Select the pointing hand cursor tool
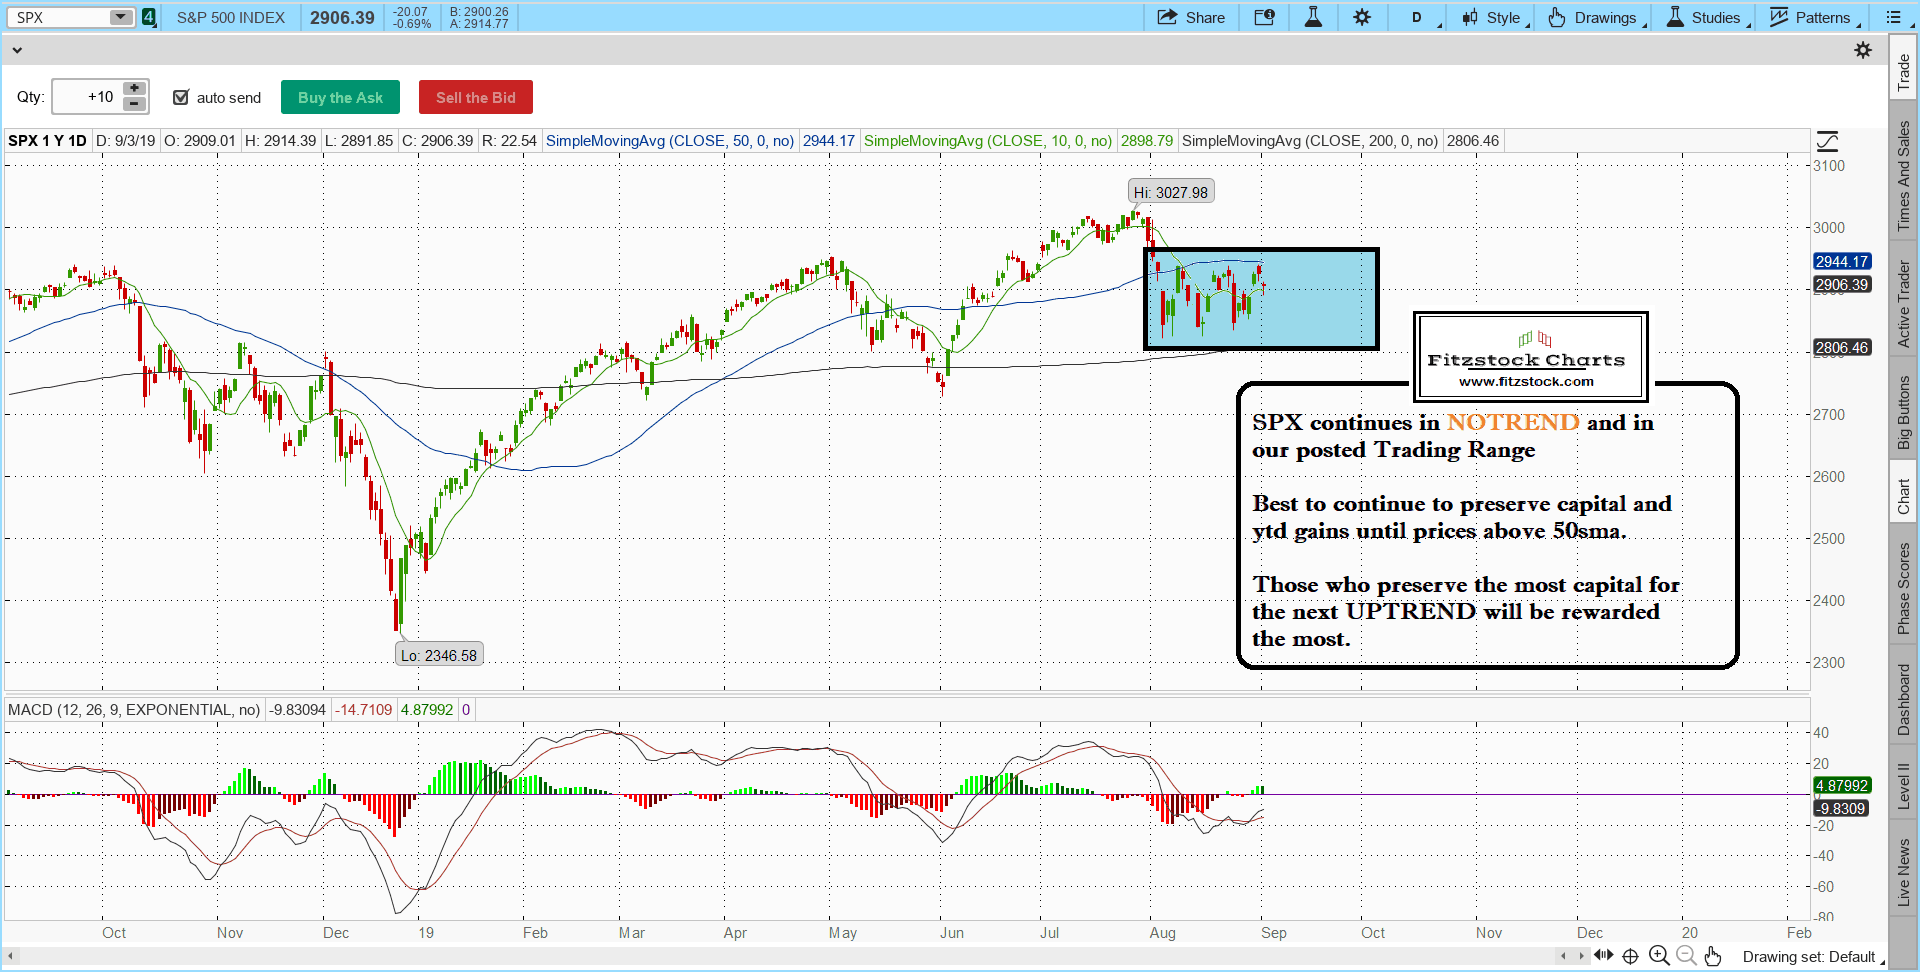Viewport: 1920px width, 972px height. (x=1713, y=956)
